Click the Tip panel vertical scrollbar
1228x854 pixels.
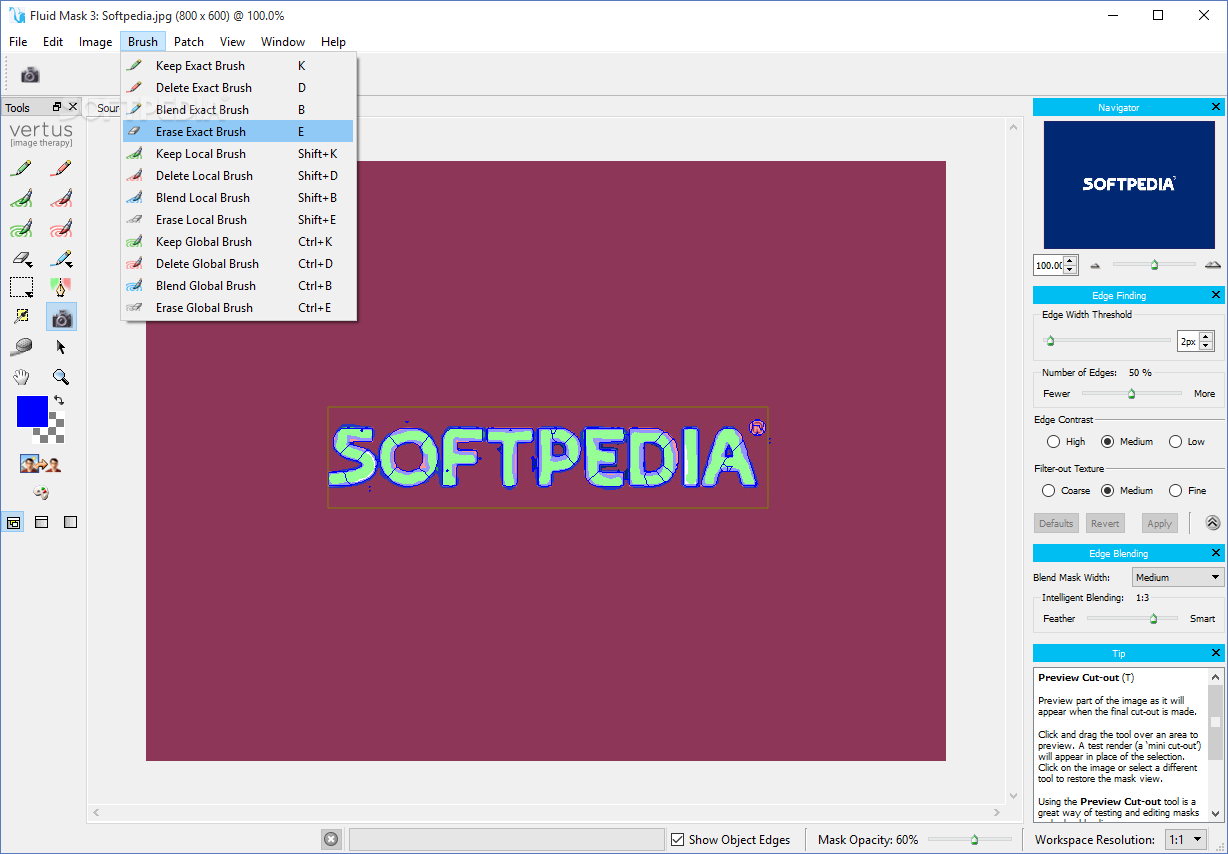tap(1215, 744)
